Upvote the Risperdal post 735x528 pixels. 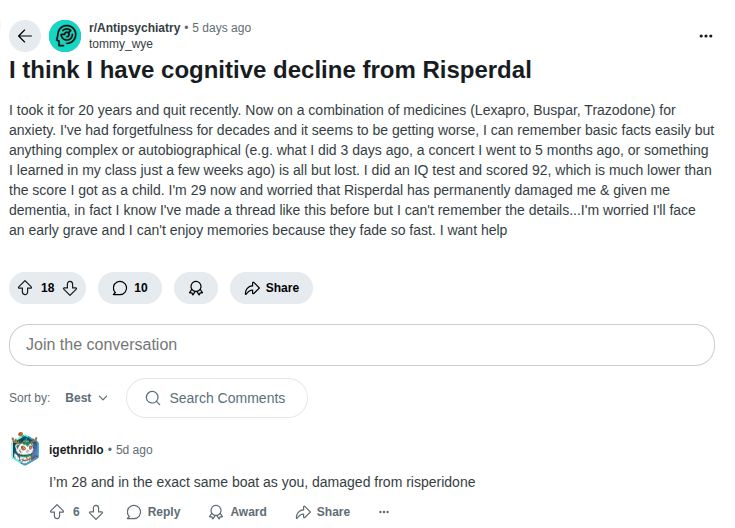coord(26,288)
